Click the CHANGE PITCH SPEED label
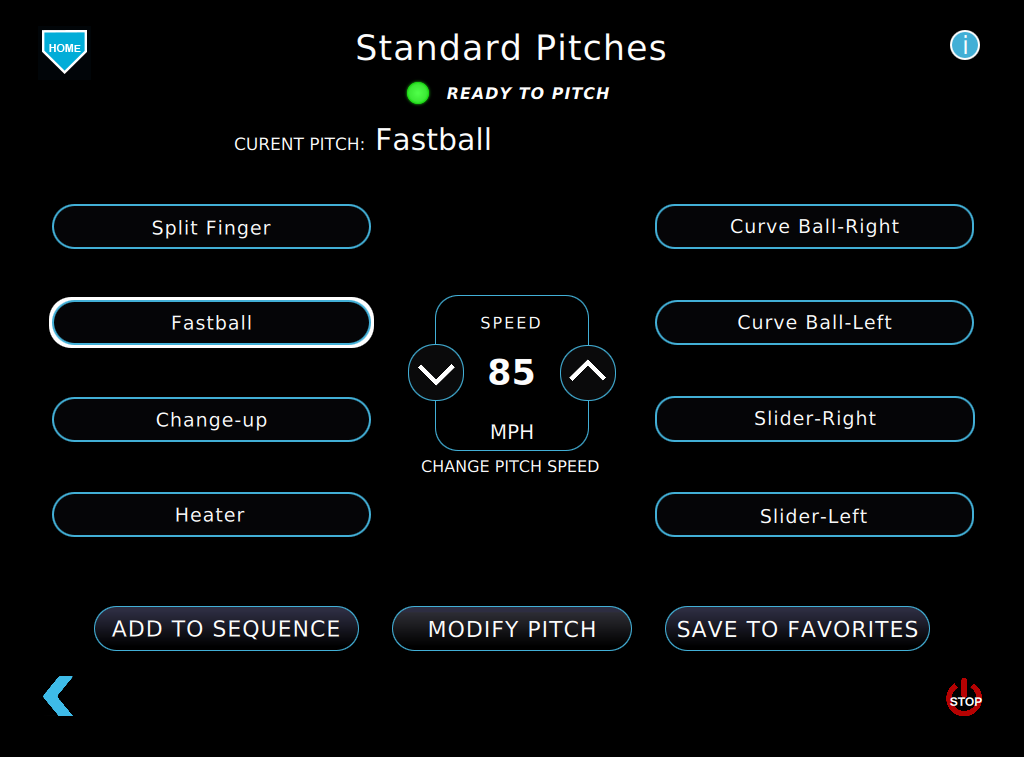This screenshot has width=1024, height=757. click(x=511, y=466)
